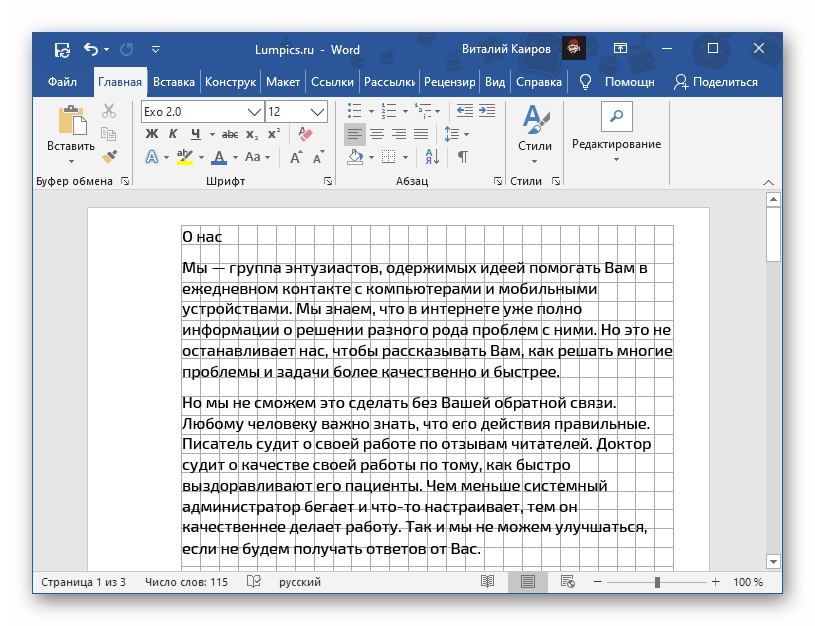
Task: Click the Clear Formatting eraser icon
Action: pyautogui.click(x=306, y=134)
